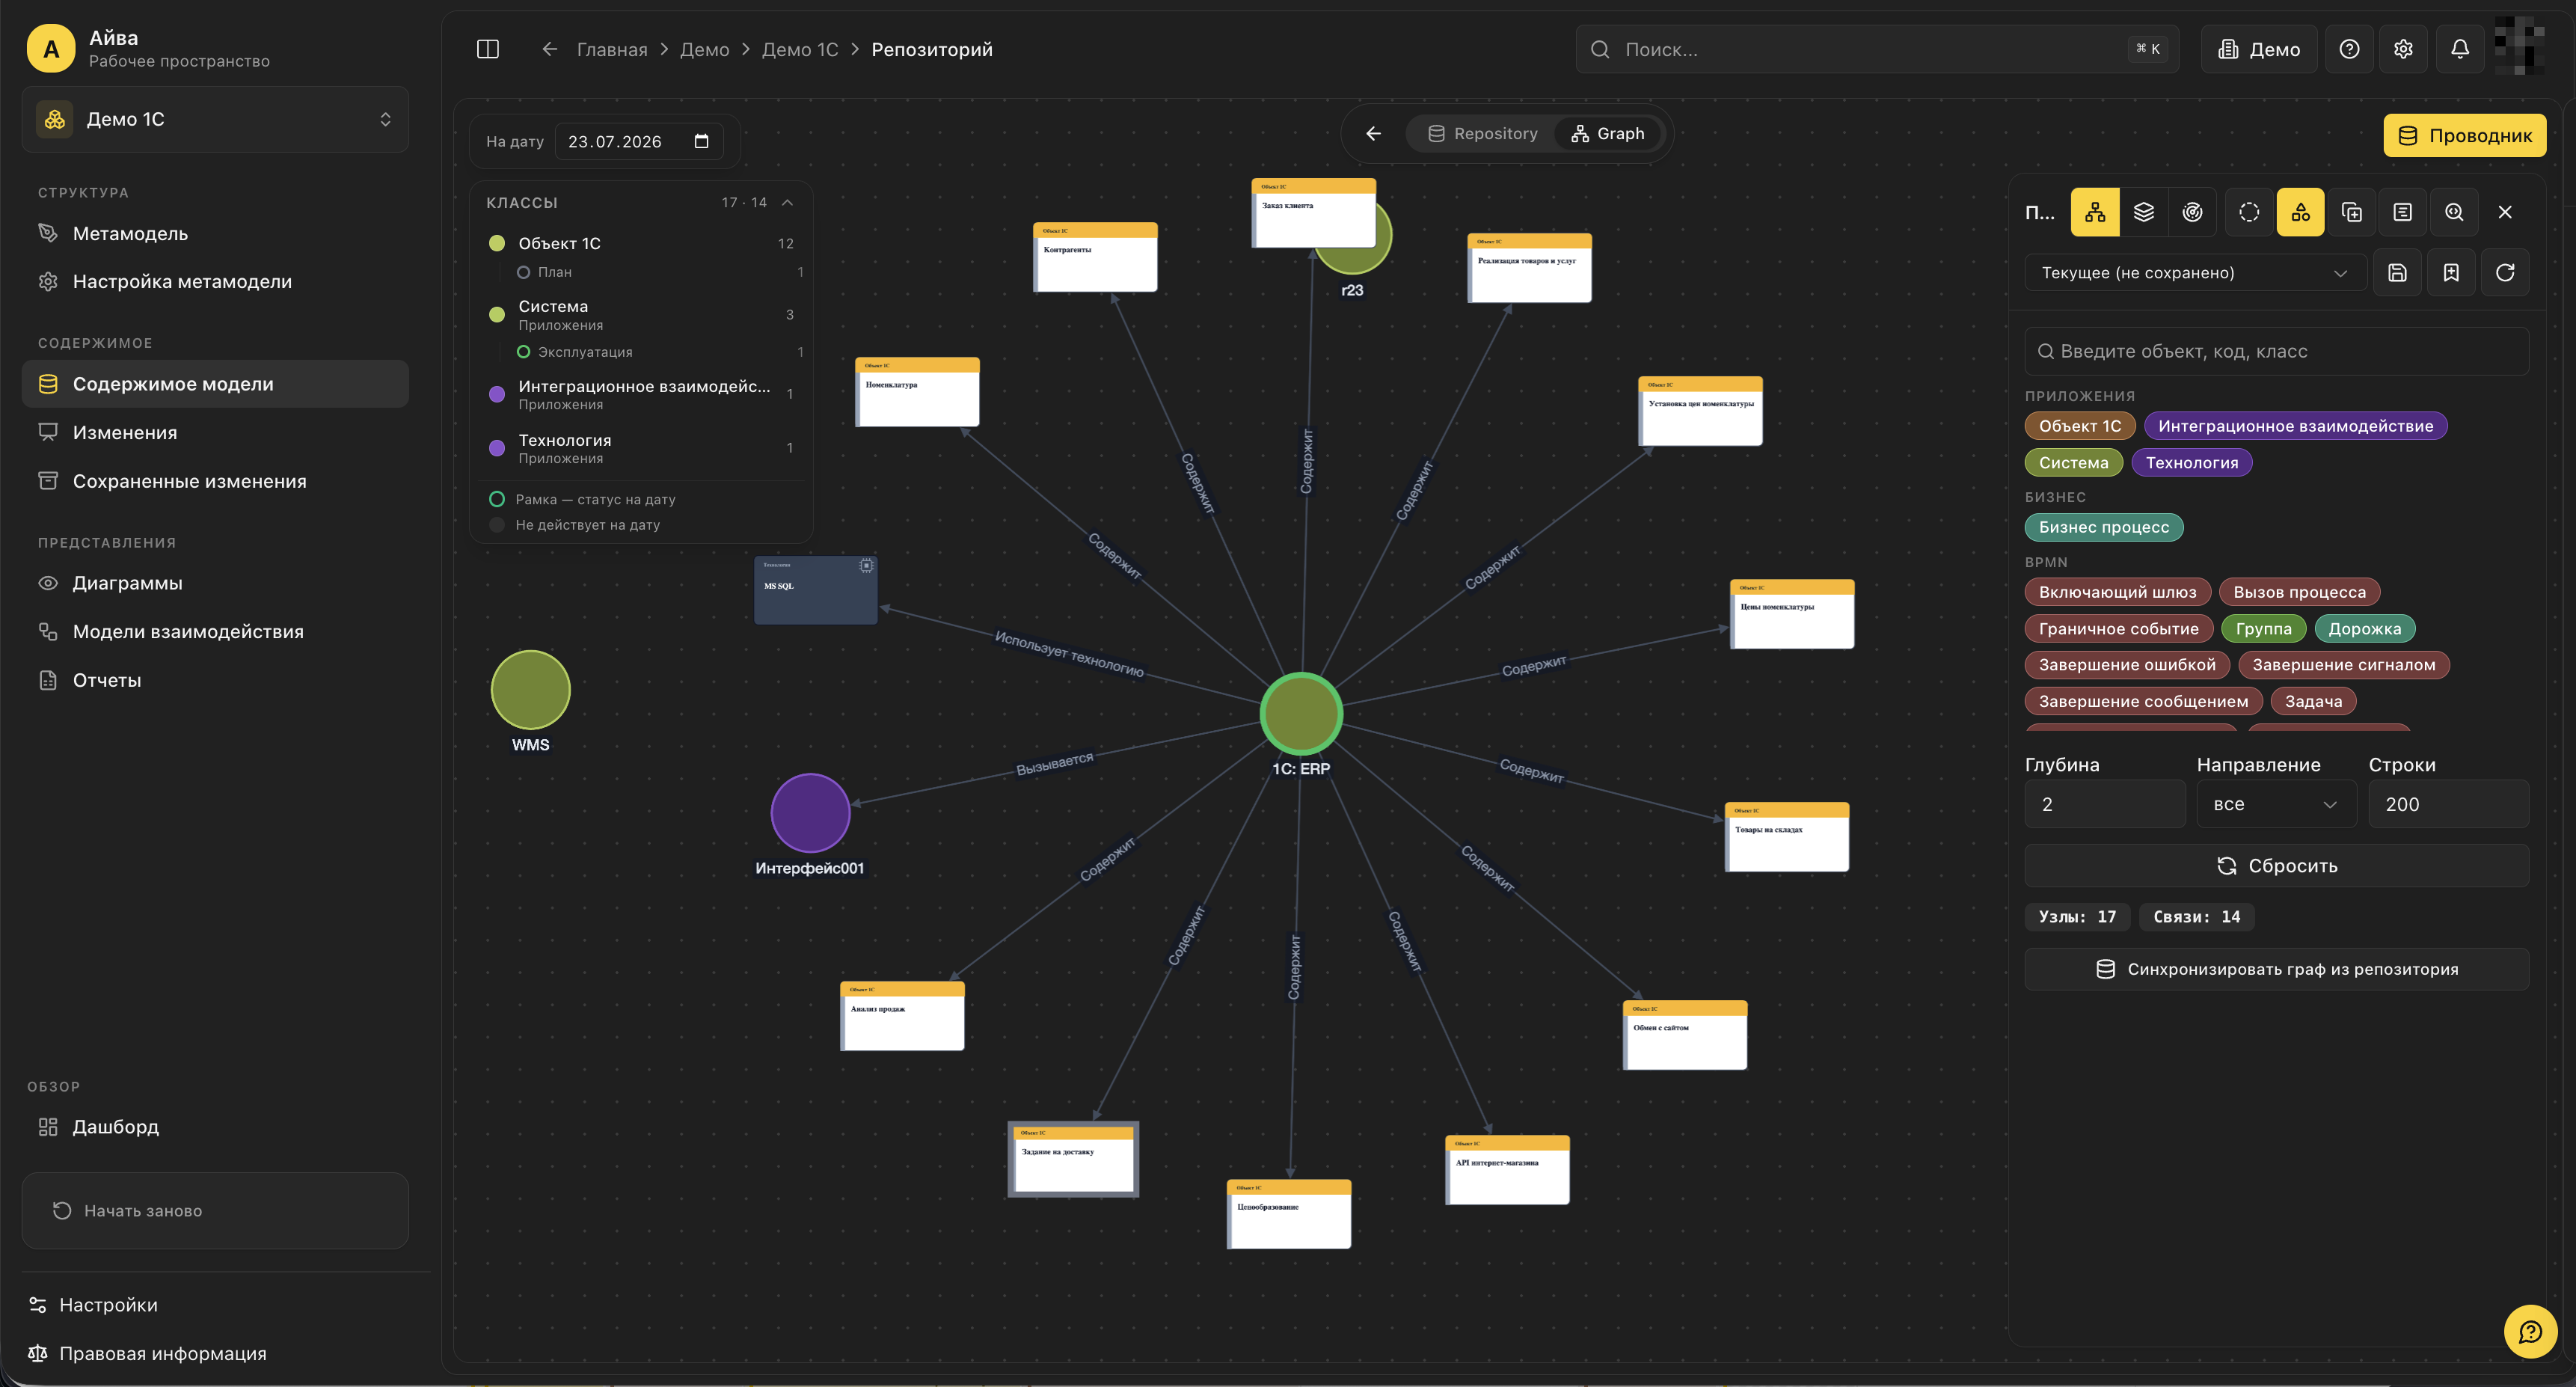Image resolution: width=2576 pixels, height=1387 pixels.
Task: Open the calendar picker in date field
Action: click(x=701, y=141)
